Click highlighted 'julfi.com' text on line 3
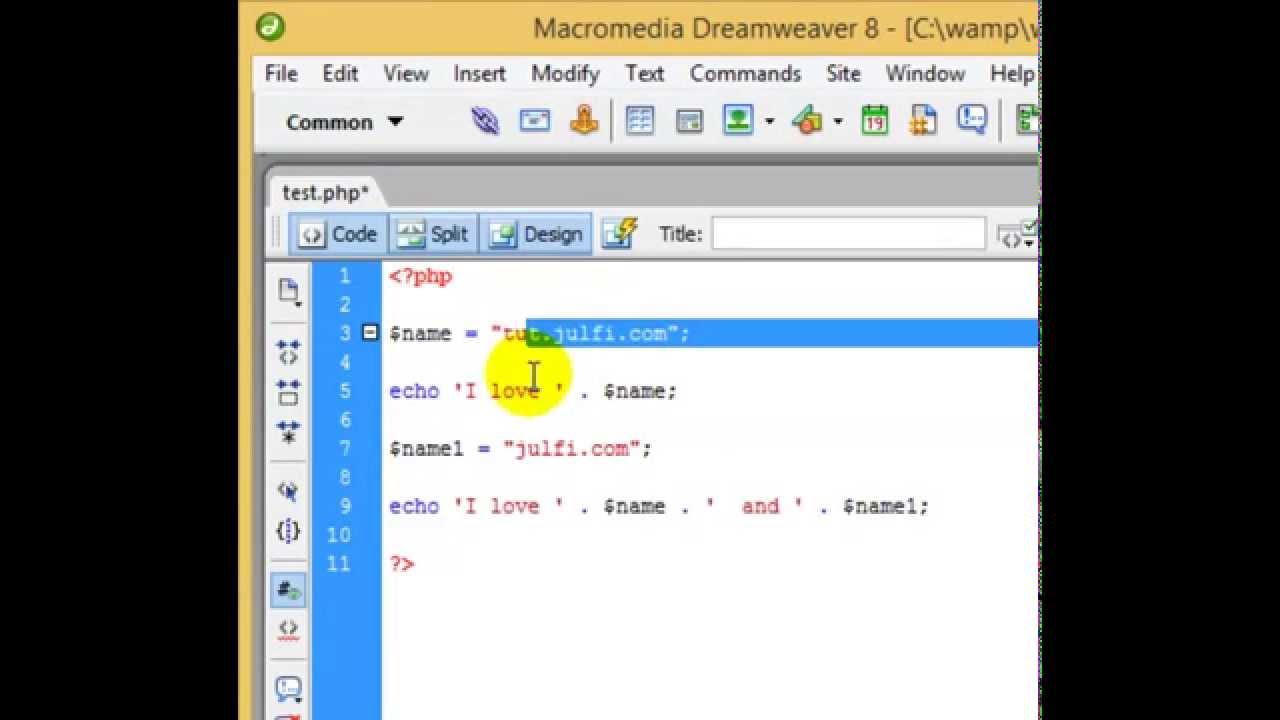The height and width of the screenshot is (720, 1280). pos(609,333)
